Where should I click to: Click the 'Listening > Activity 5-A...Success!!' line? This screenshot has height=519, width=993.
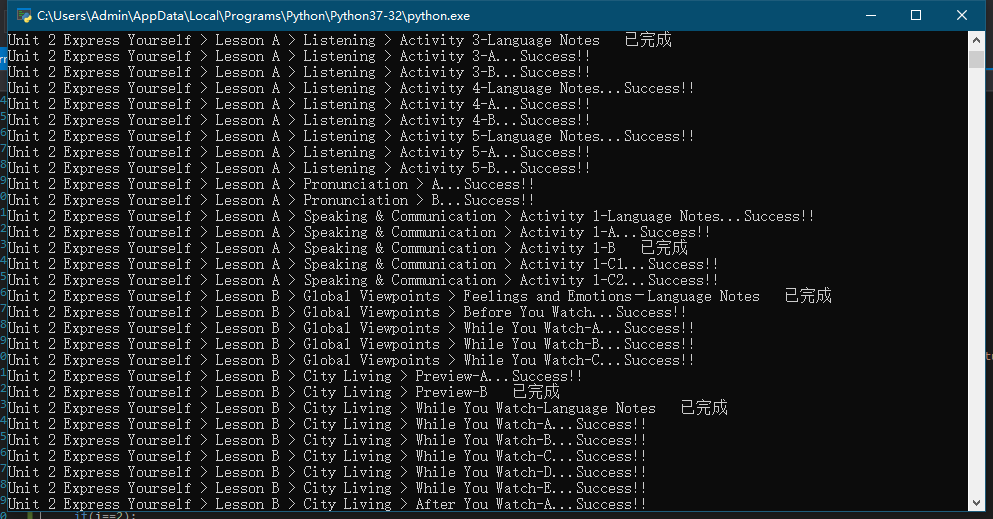(299, 153)
